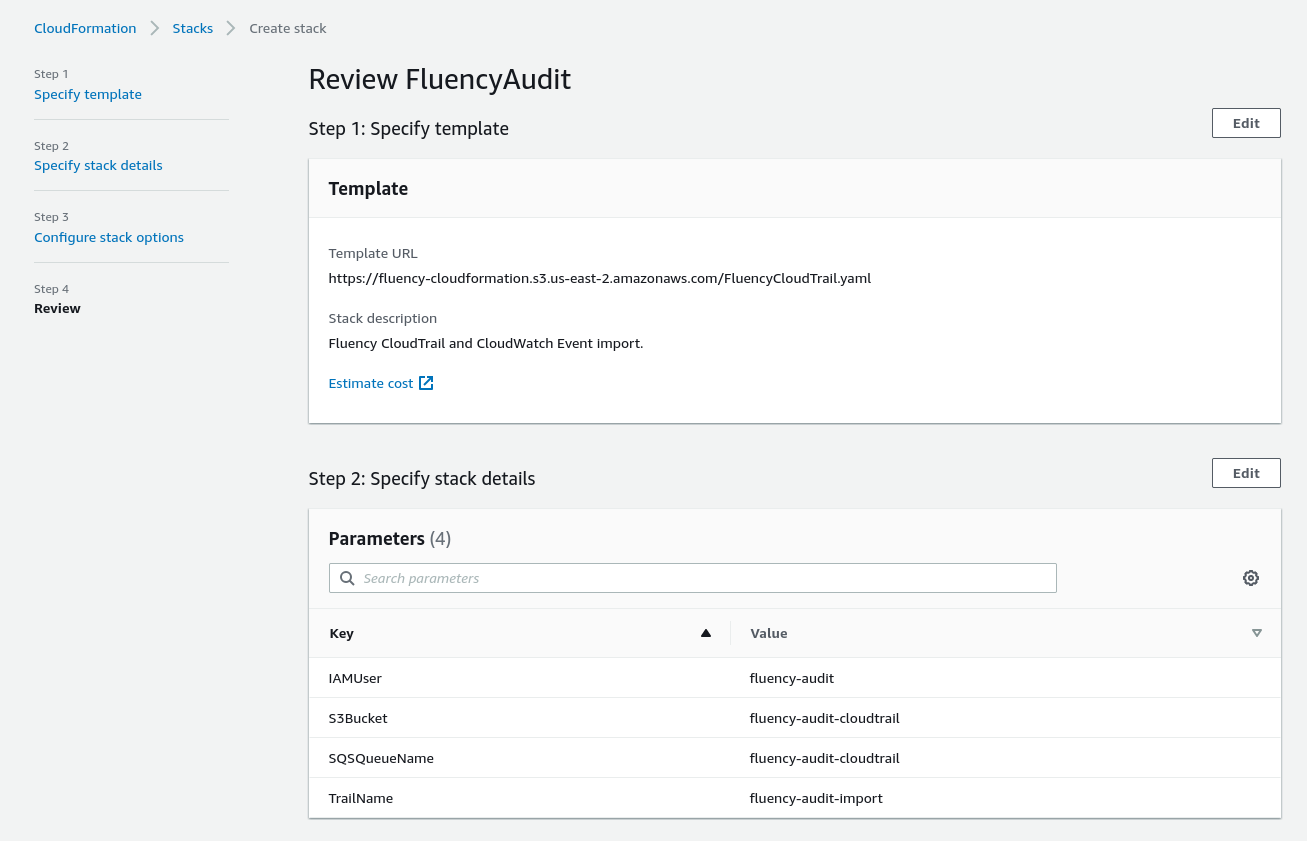Focus the Search parameters field
Screen dimensions: 1307x841
[x=692, y=578]
